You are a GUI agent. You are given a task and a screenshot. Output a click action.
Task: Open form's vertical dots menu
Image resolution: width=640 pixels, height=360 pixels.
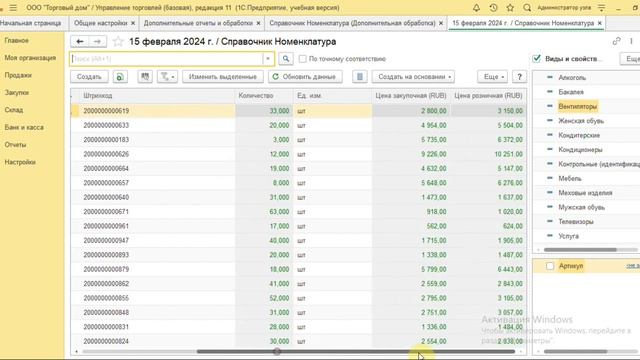(631, 41)
